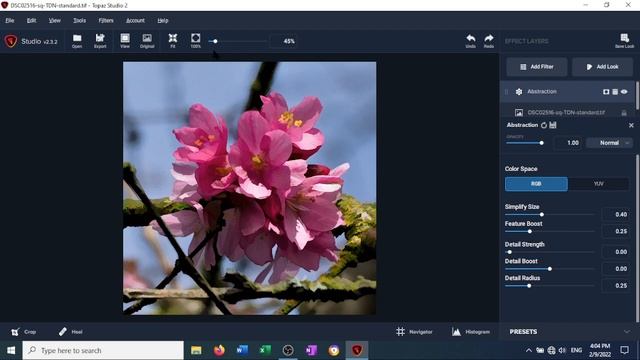The image size is (640, 360).
Task: Select the Heal tool
Action: coord(71,332)
